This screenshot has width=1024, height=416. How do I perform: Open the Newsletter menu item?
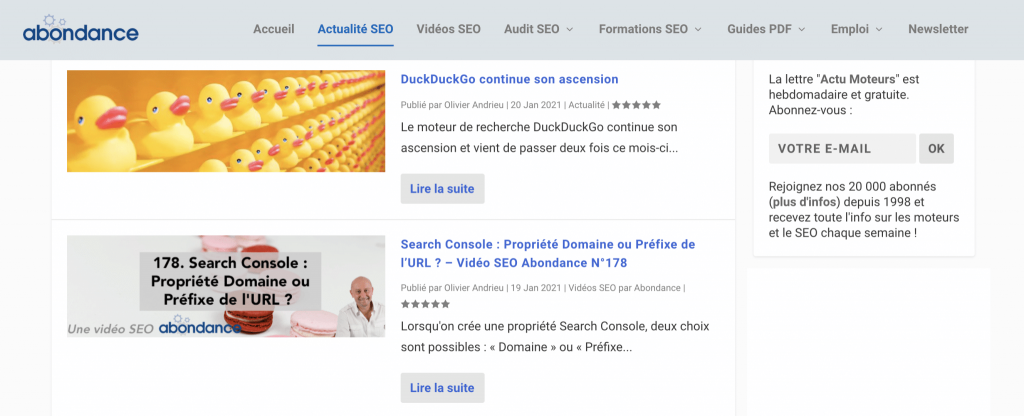pyautogui.click(x=938, y=29)
